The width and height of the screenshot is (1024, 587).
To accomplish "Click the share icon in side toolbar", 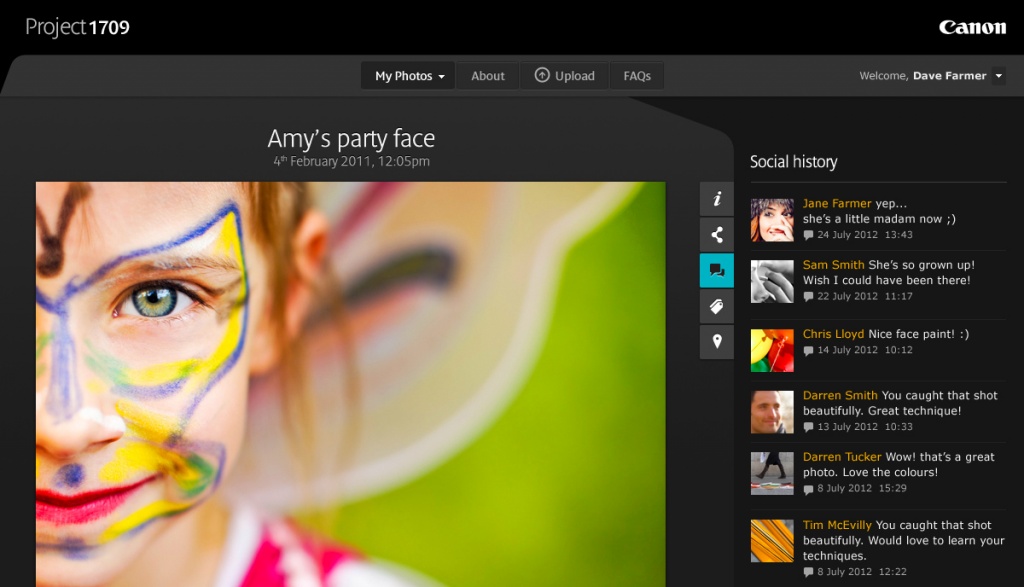I will click(717, 234).
